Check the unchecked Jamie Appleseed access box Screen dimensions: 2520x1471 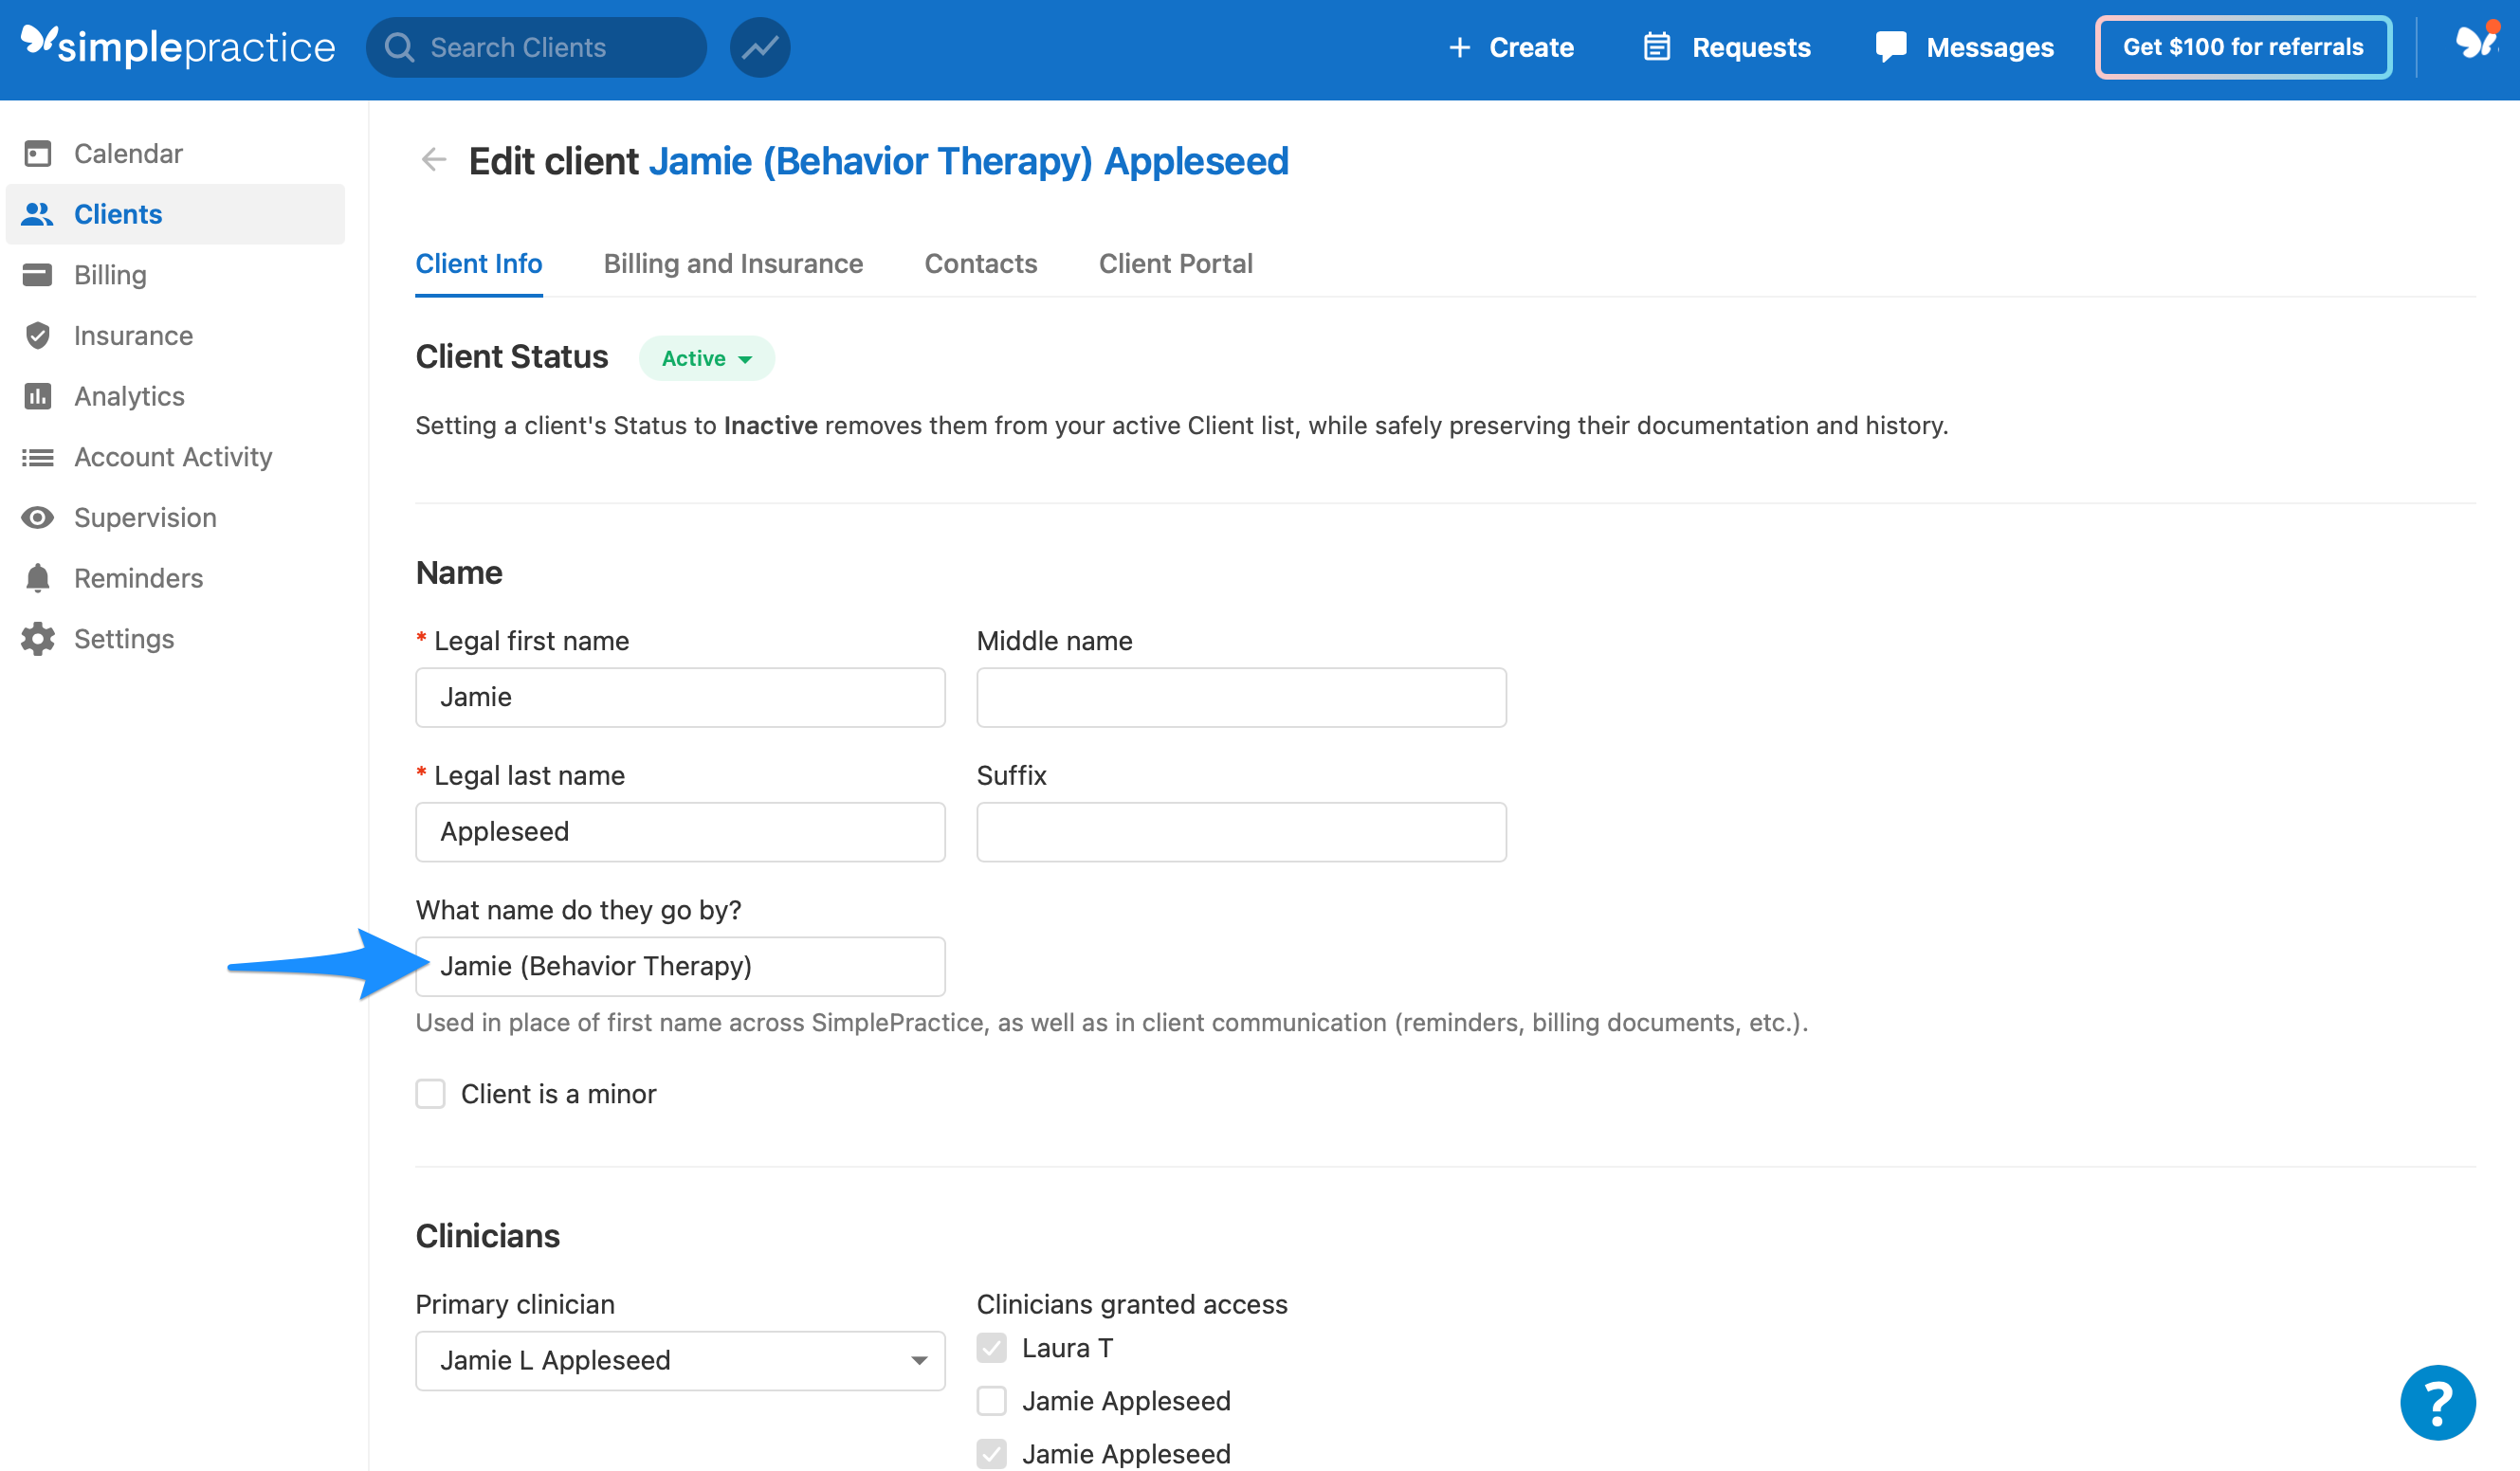pyautogui.click(x=991, y=1401)
